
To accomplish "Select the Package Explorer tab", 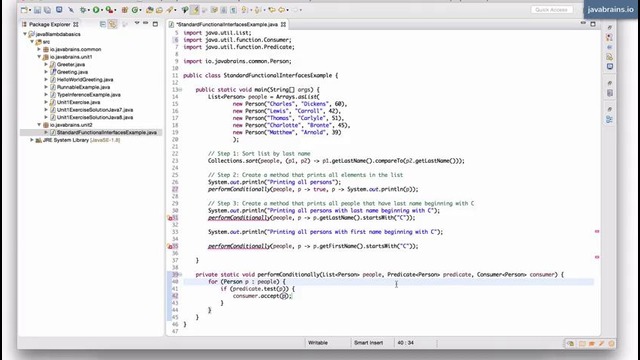I will coord(49,24).
